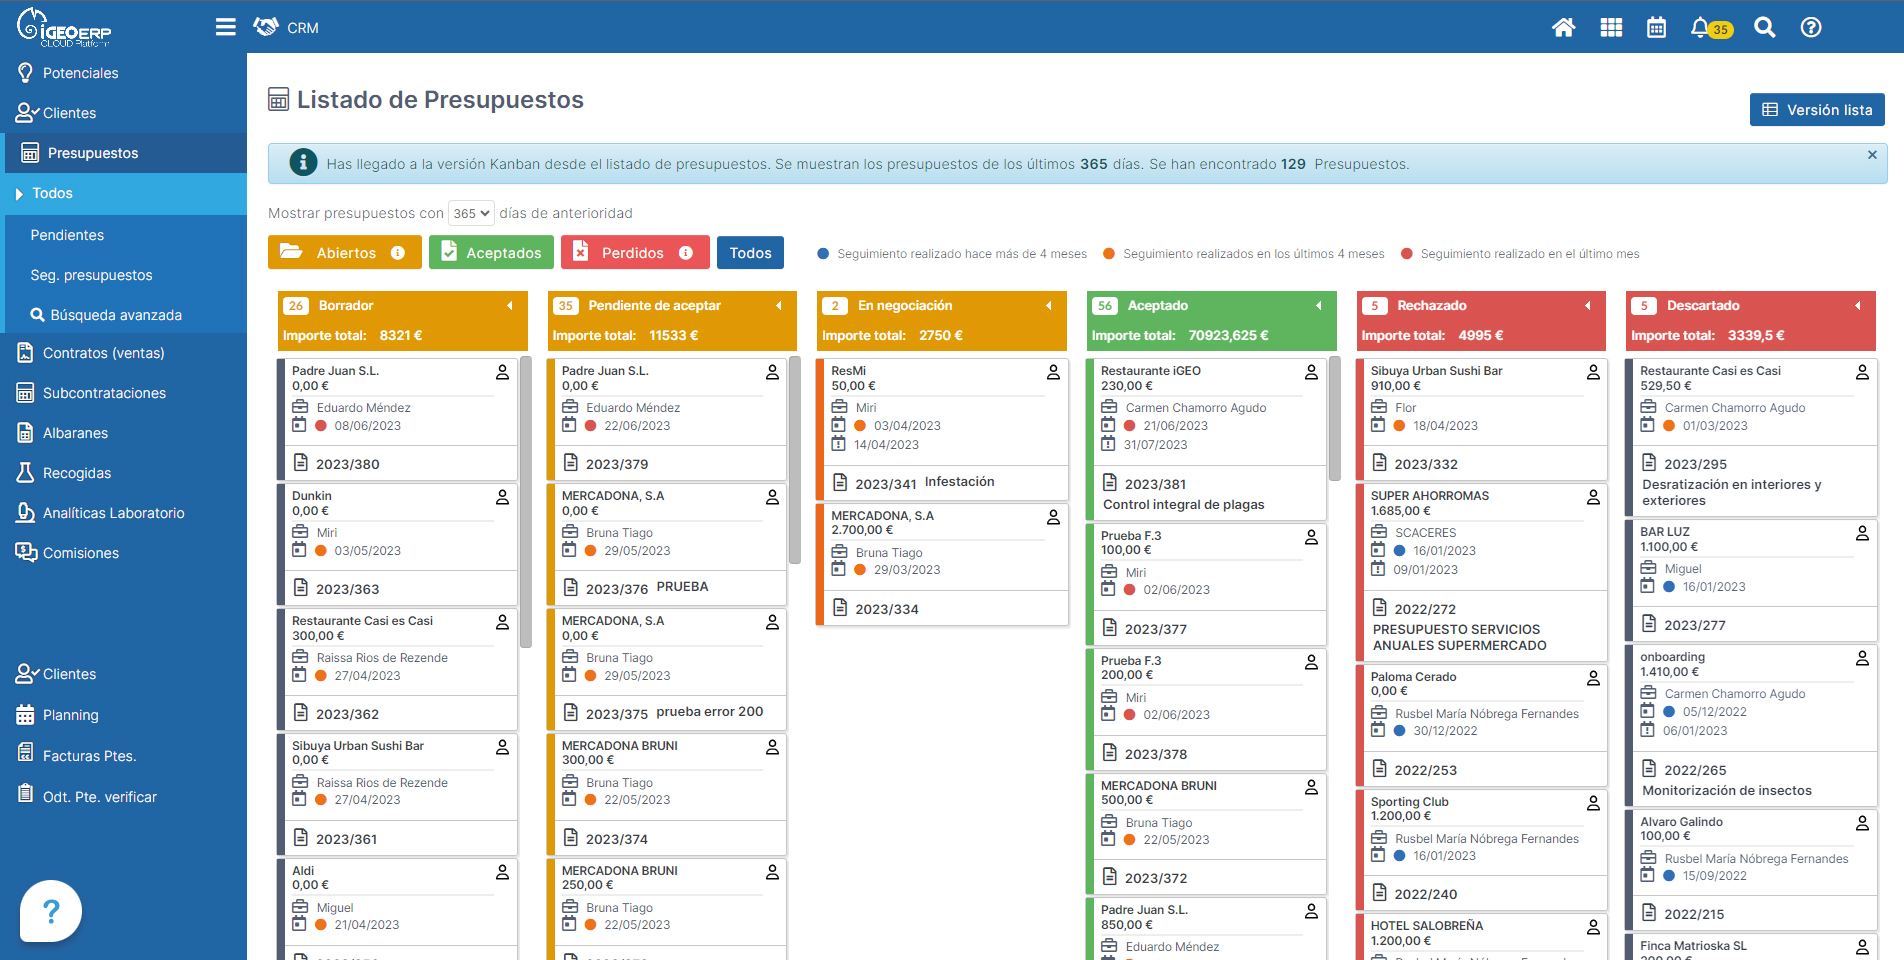Click user icon on Restaurante iGEO card
This screenshot has width=1904, height=960.
1311,372
